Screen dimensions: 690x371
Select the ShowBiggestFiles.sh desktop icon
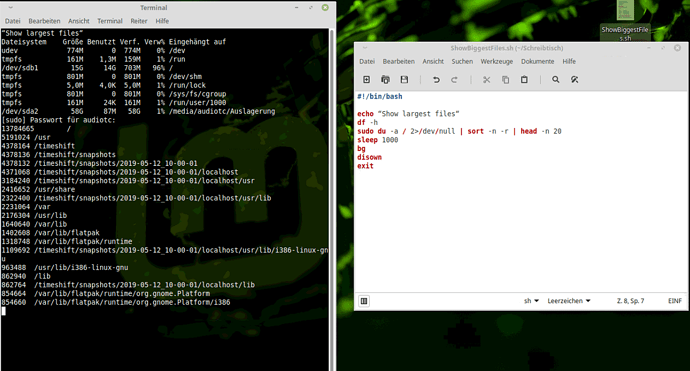point(625,21)
